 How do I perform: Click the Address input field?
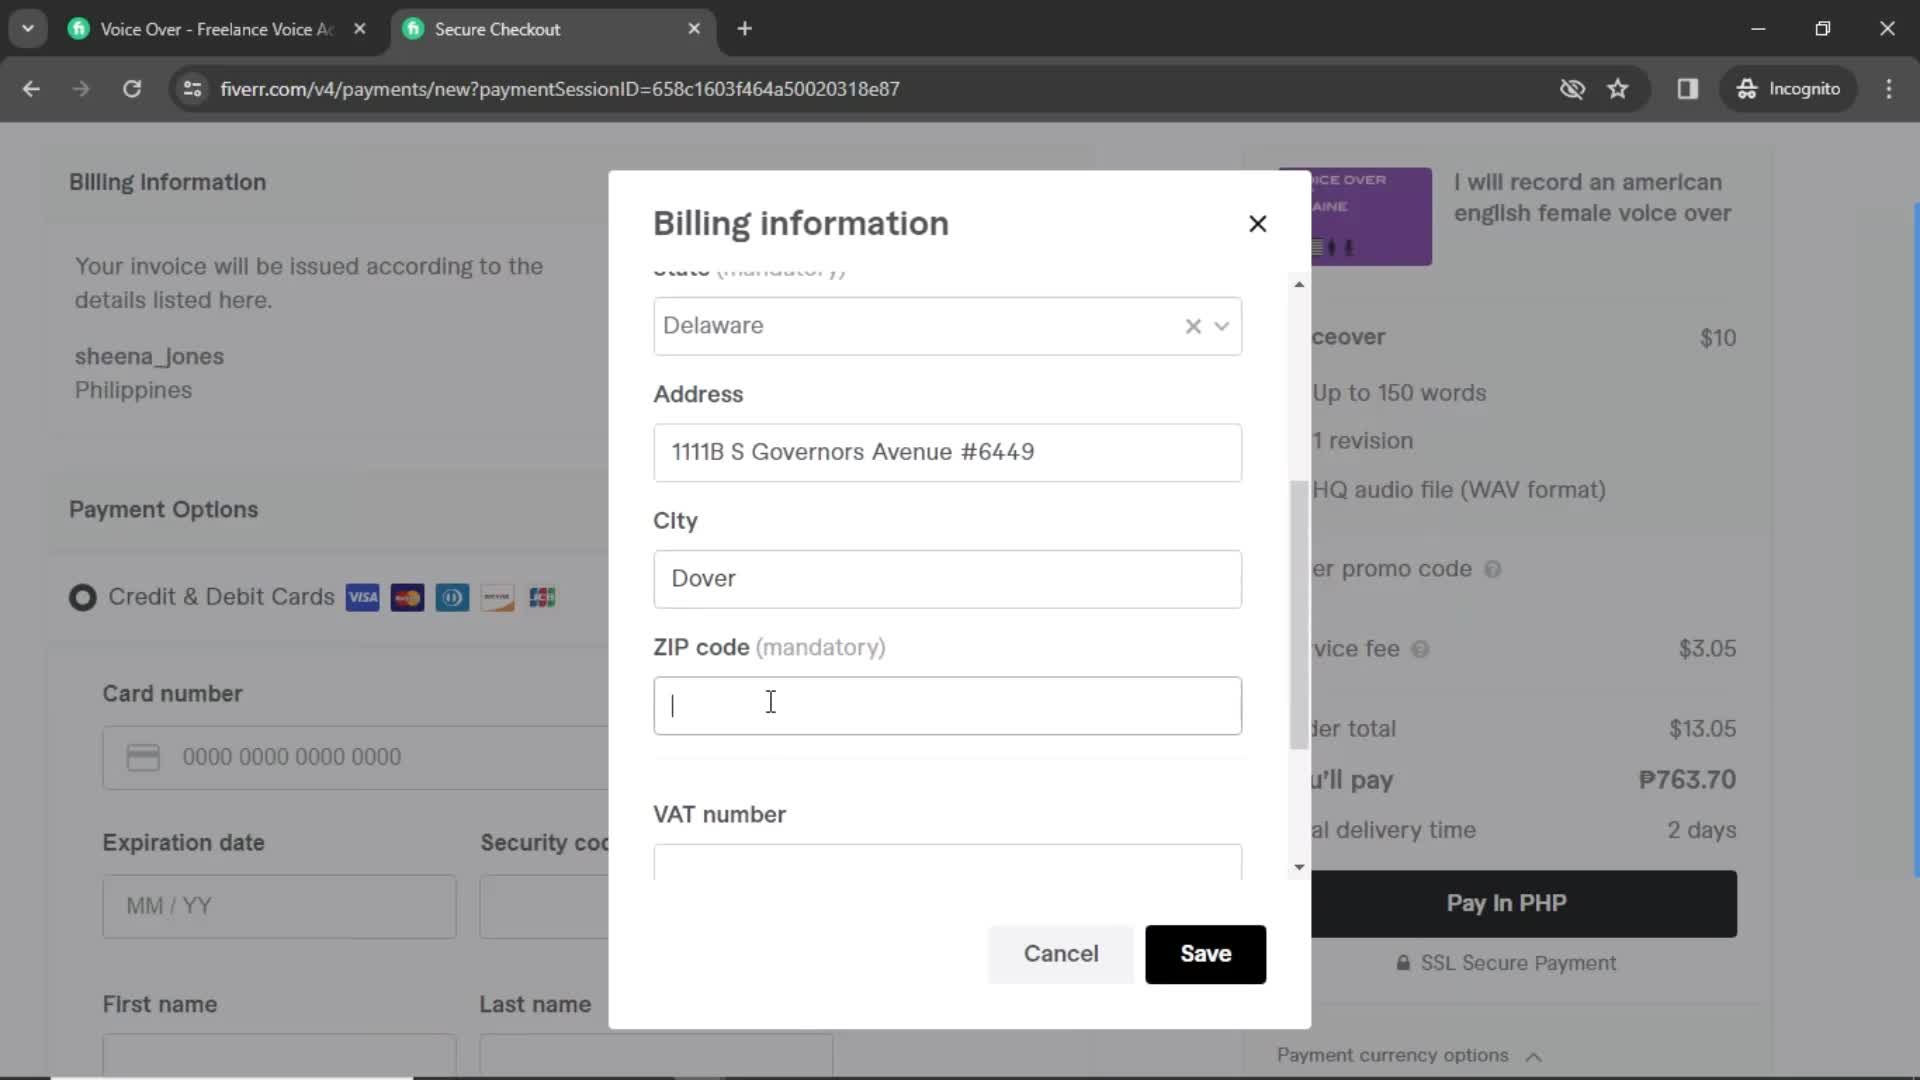[947, 452]
